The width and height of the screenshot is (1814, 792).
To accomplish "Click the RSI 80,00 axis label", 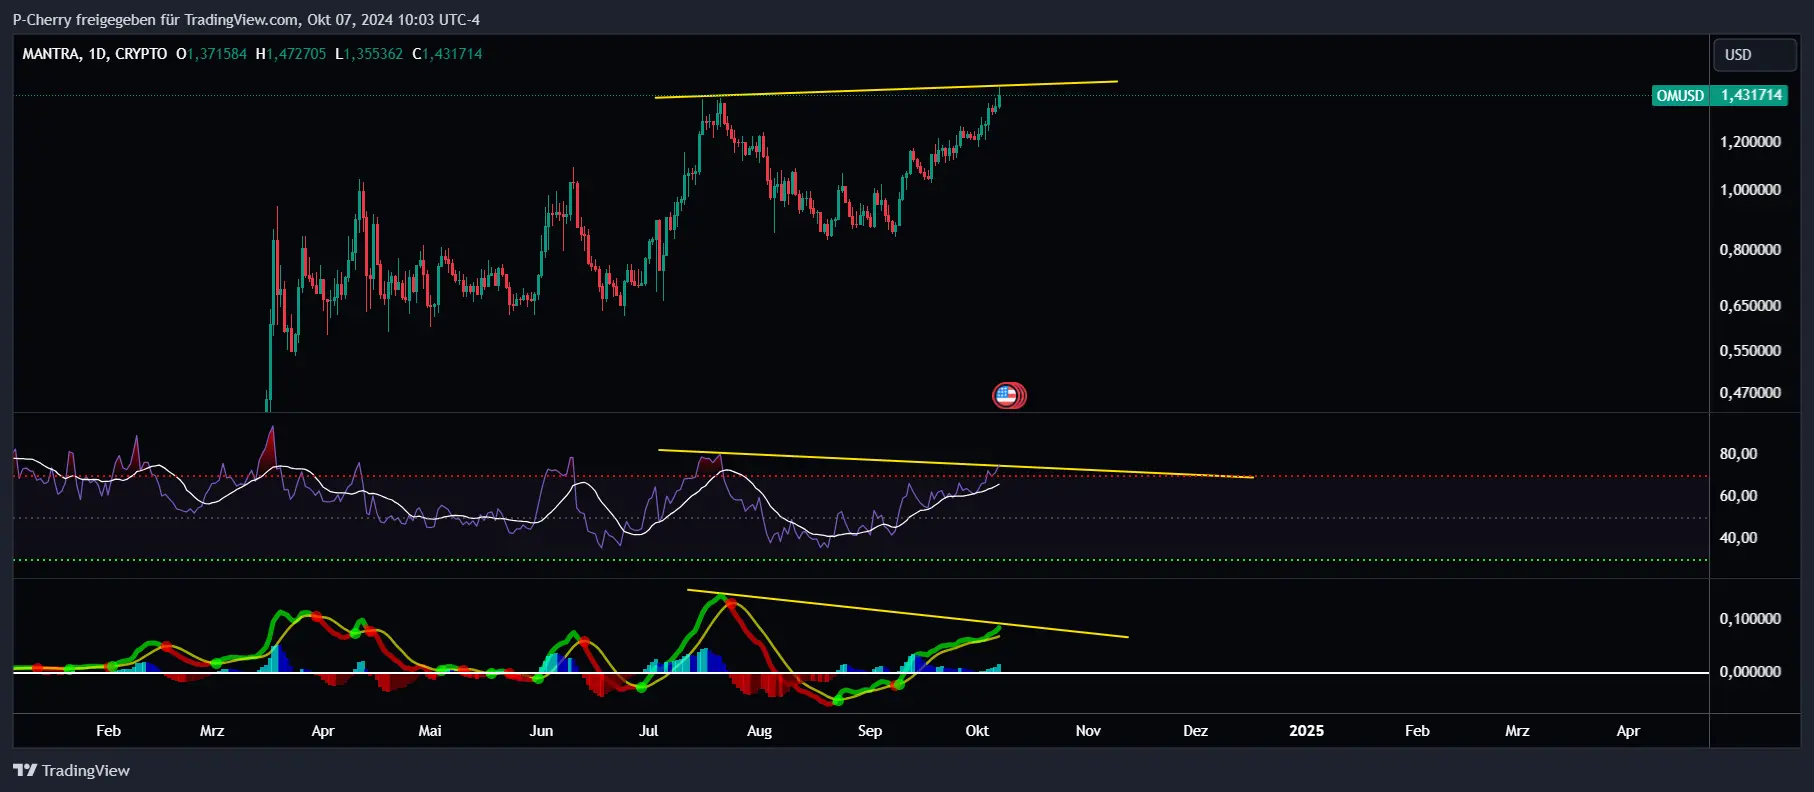I will coord(1738,454).
